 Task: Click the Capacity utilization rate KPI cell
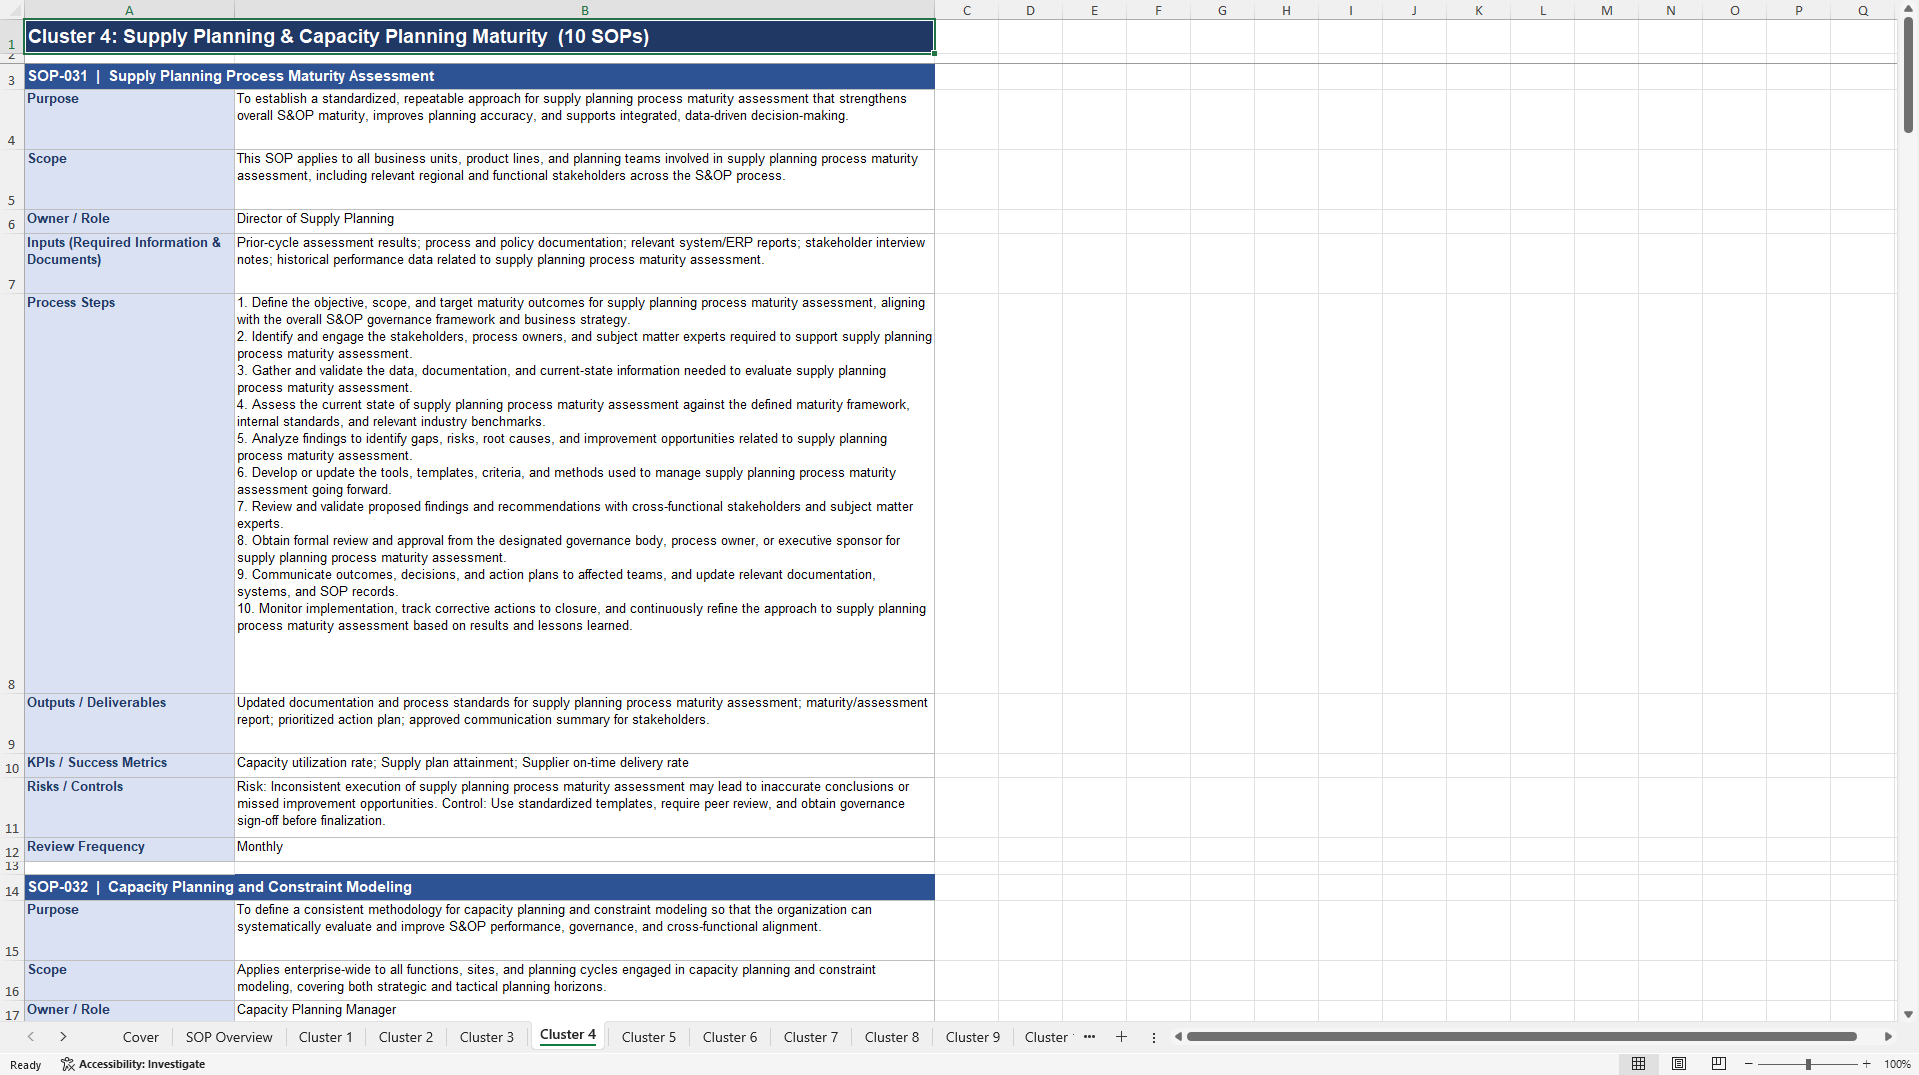pyautogui.click(x=585, y=765)
